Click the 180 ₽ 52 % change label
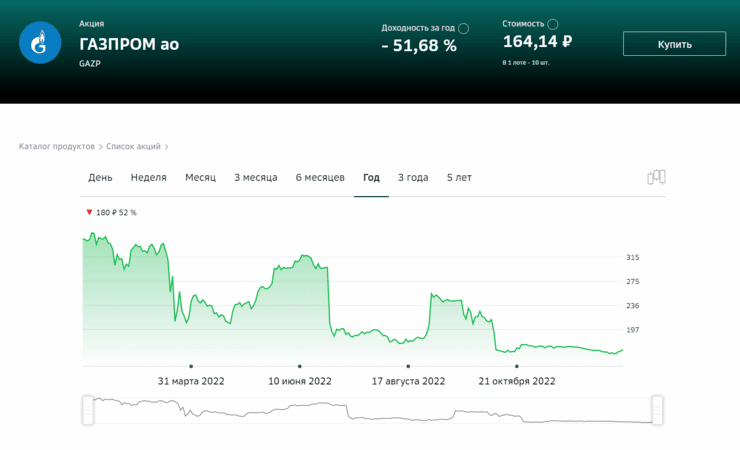 tap(116, 213)
